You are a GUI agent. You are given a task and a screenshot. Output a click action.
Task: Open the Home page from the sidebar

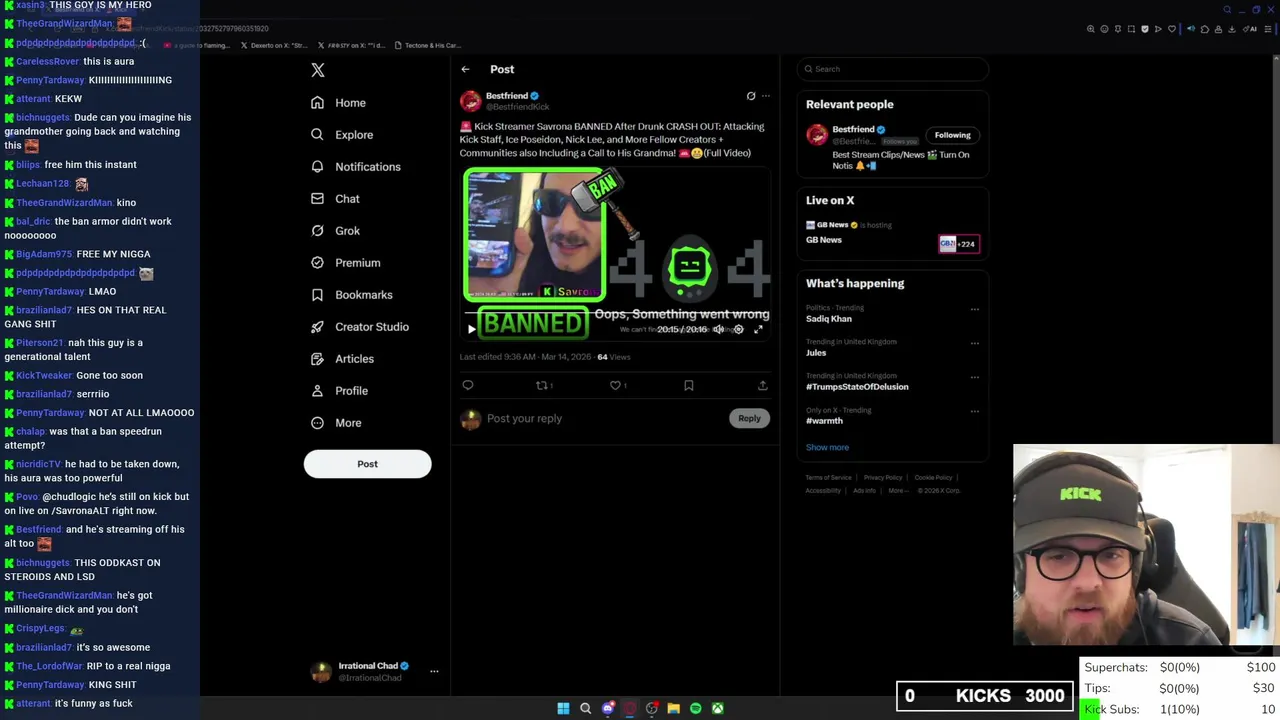[x=338, y=103]
